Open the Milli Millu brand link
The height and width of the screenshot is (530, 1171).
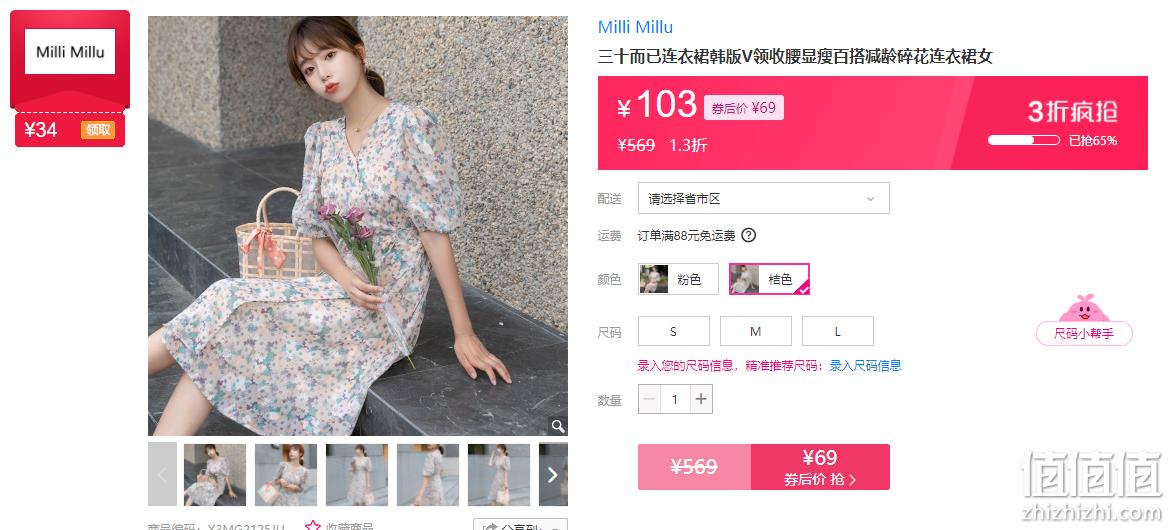tap(636, 27)
